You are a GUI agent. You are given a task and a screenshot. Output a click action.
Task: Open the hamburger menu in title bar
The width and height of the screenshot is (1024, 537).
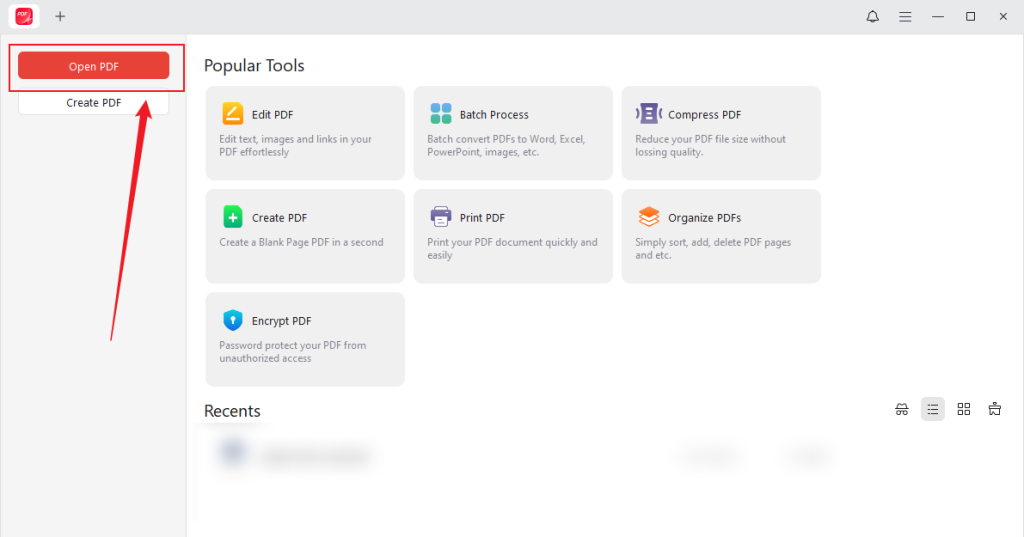[905, 17]
